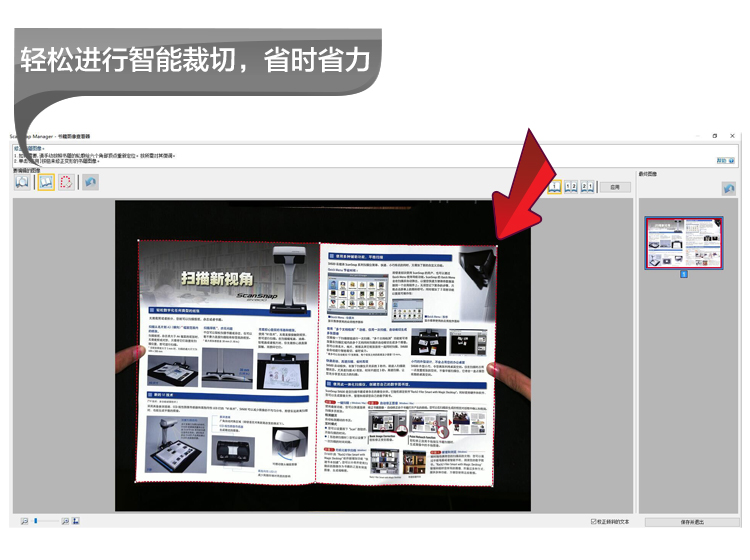The height and width of the screenshot is (560, 750).
Task: Choose the 2-1 page split order icon
Action: (588, 186)
